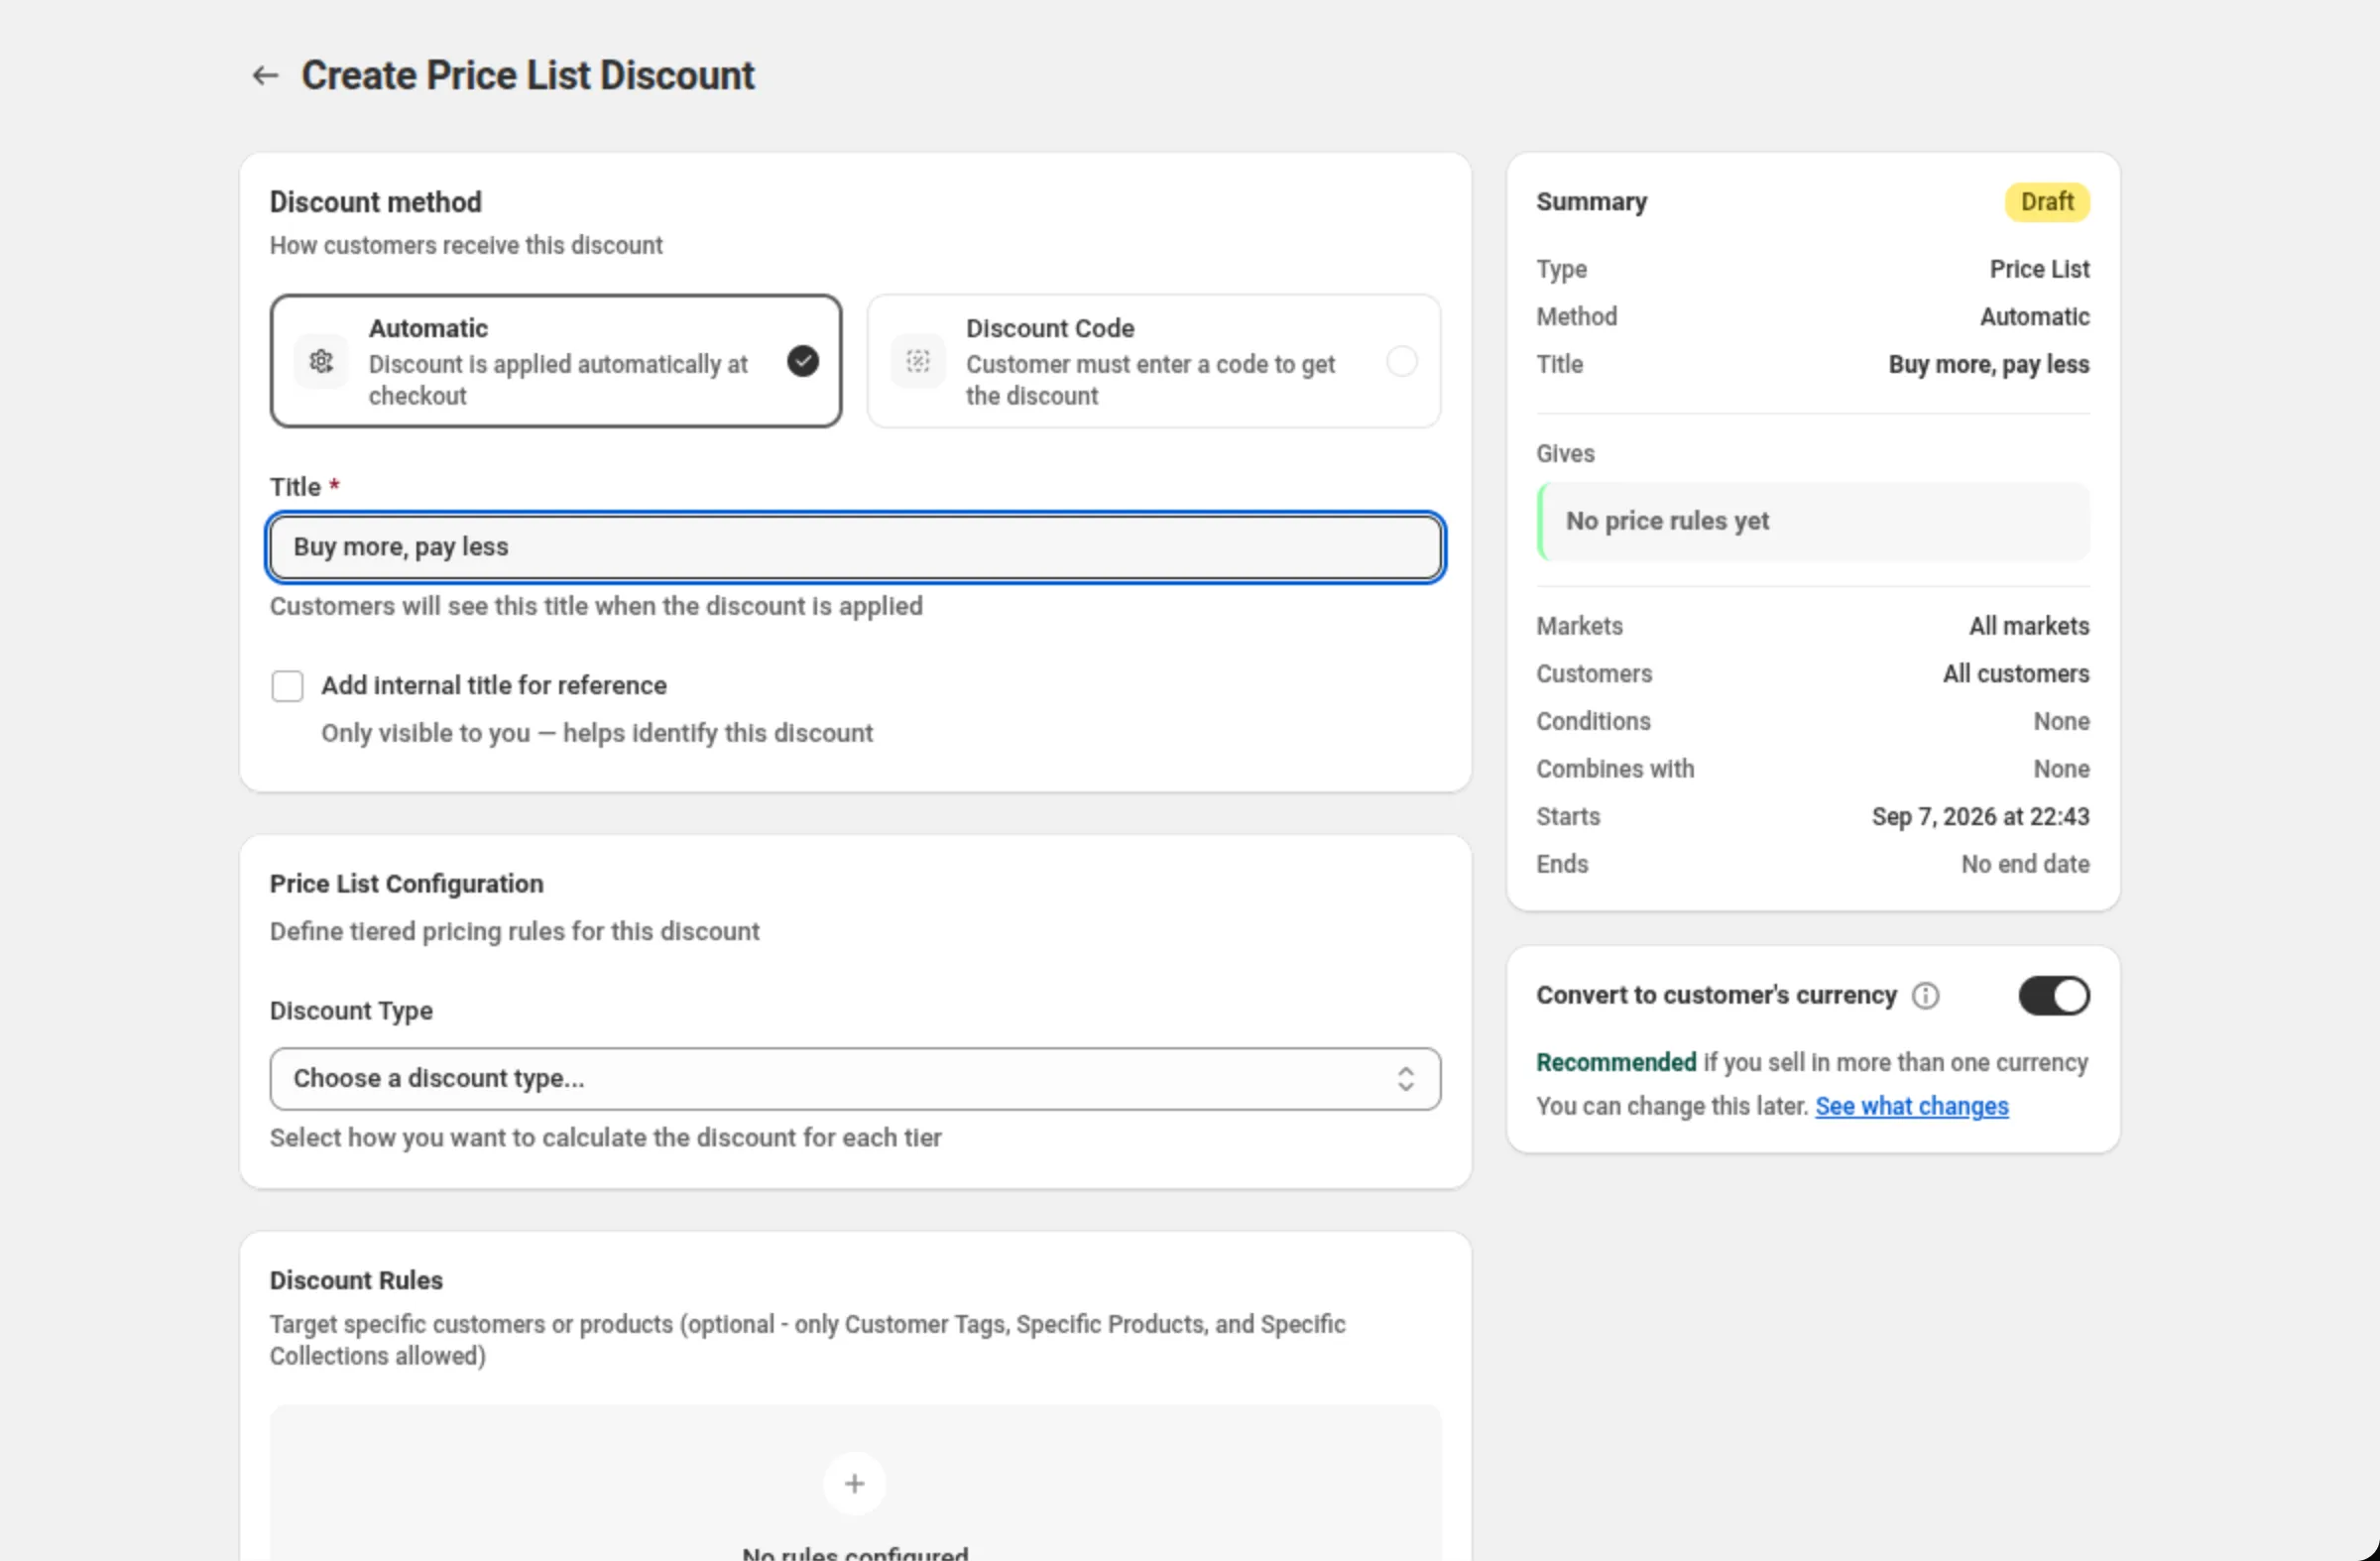Click the percent icon in the Discount Code card

point(918,361)
